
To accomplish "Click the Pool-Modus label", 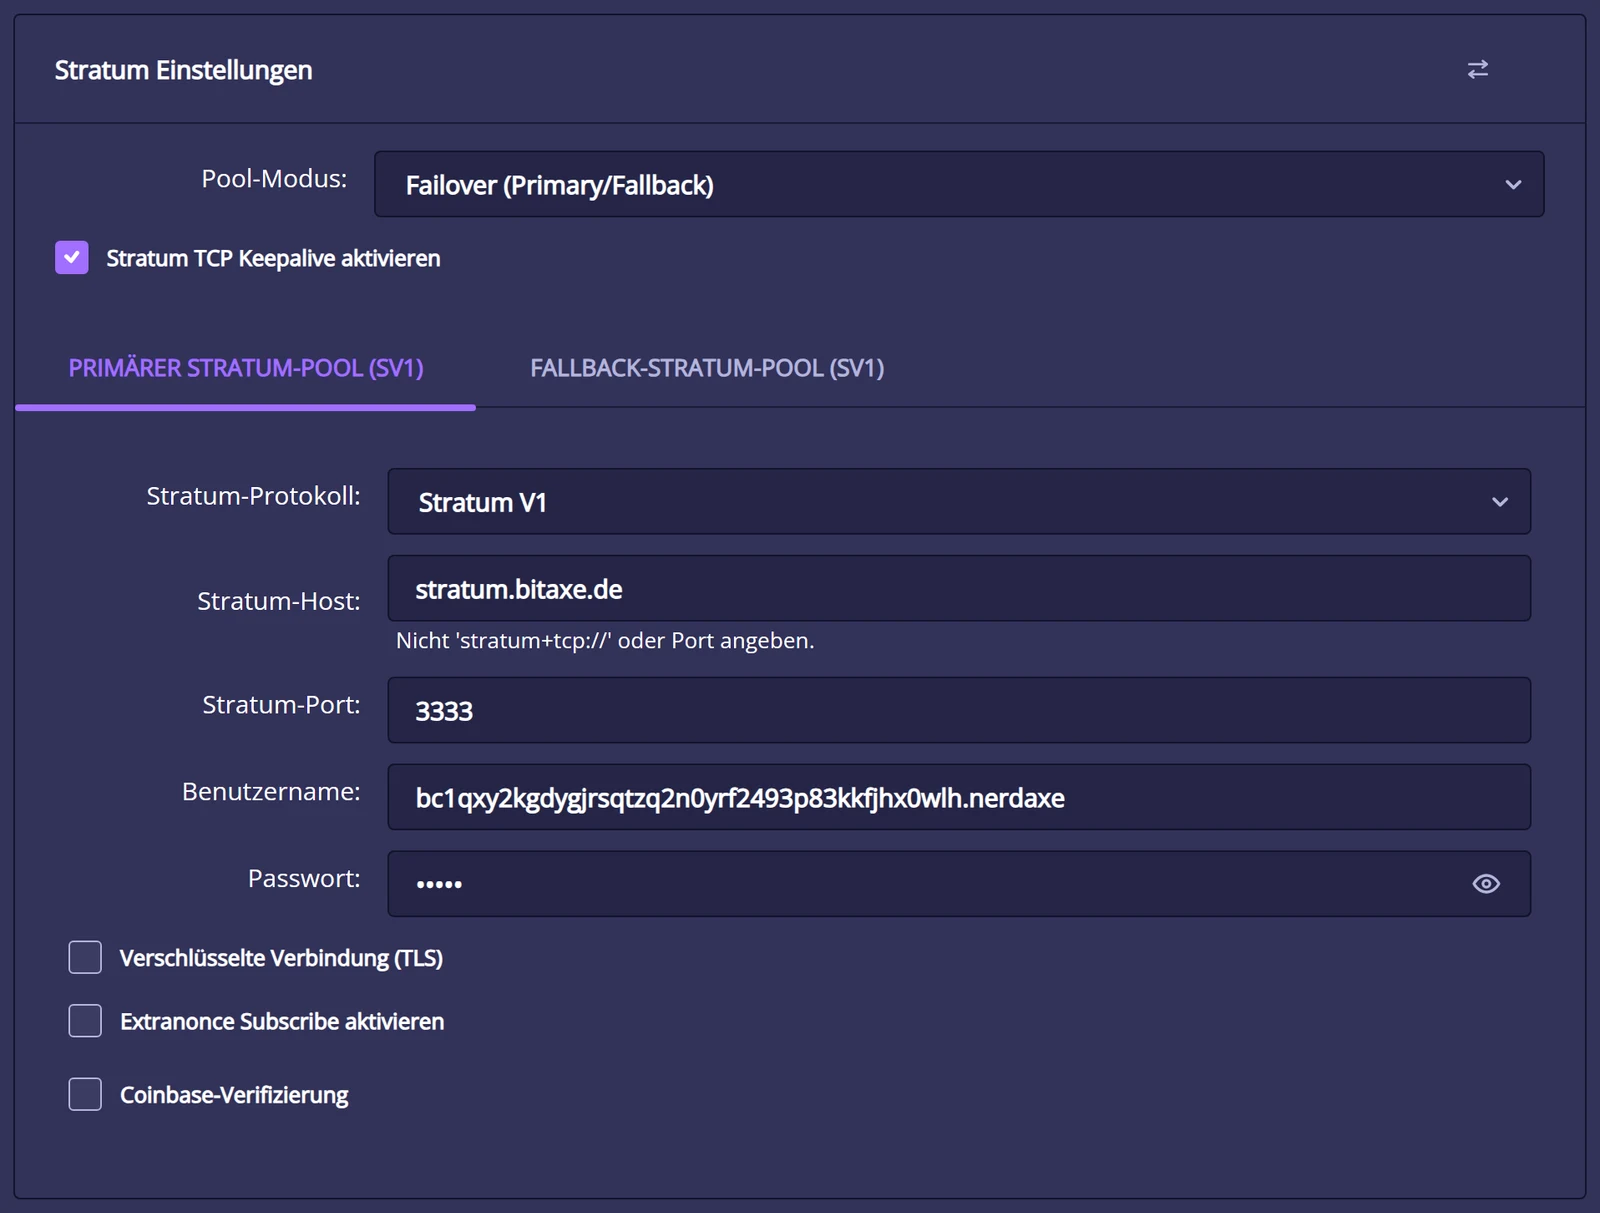I will [274, 178].
